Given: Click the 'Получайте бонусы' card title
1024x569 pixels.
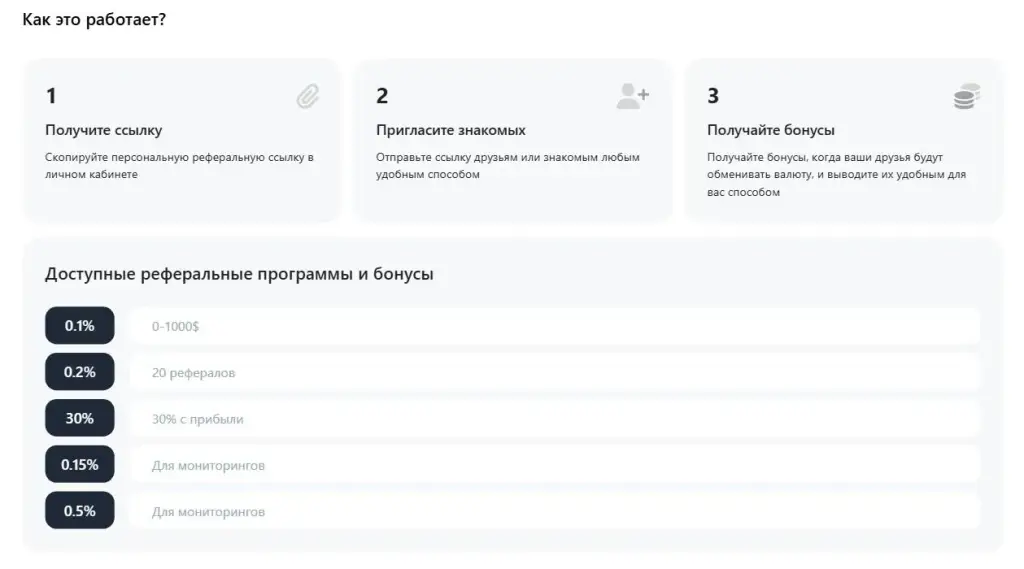Looking at the screenshot, I should (x=771, y=130).
